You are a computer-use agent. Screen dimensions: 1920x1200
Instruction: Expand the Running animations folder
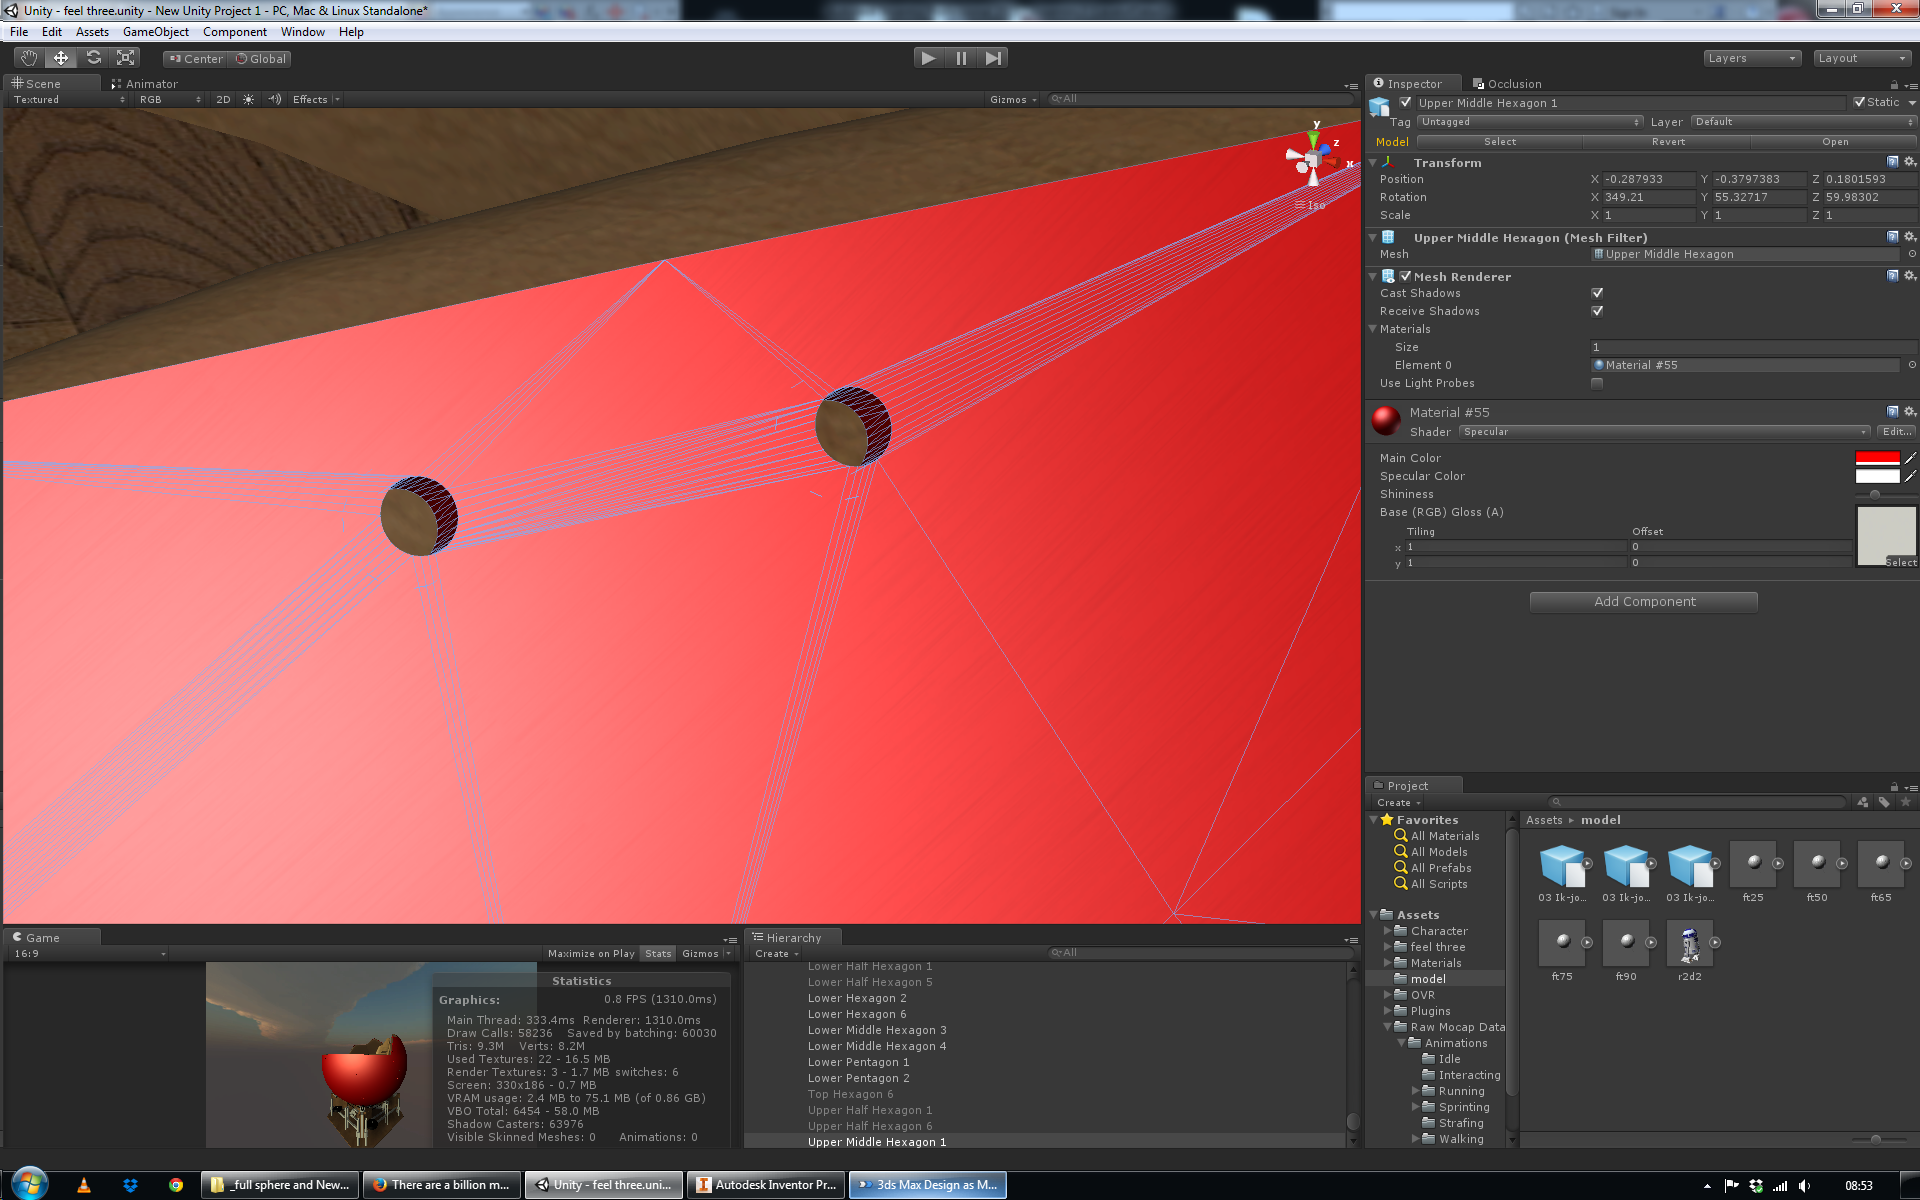click(x=1415, y=1091)
